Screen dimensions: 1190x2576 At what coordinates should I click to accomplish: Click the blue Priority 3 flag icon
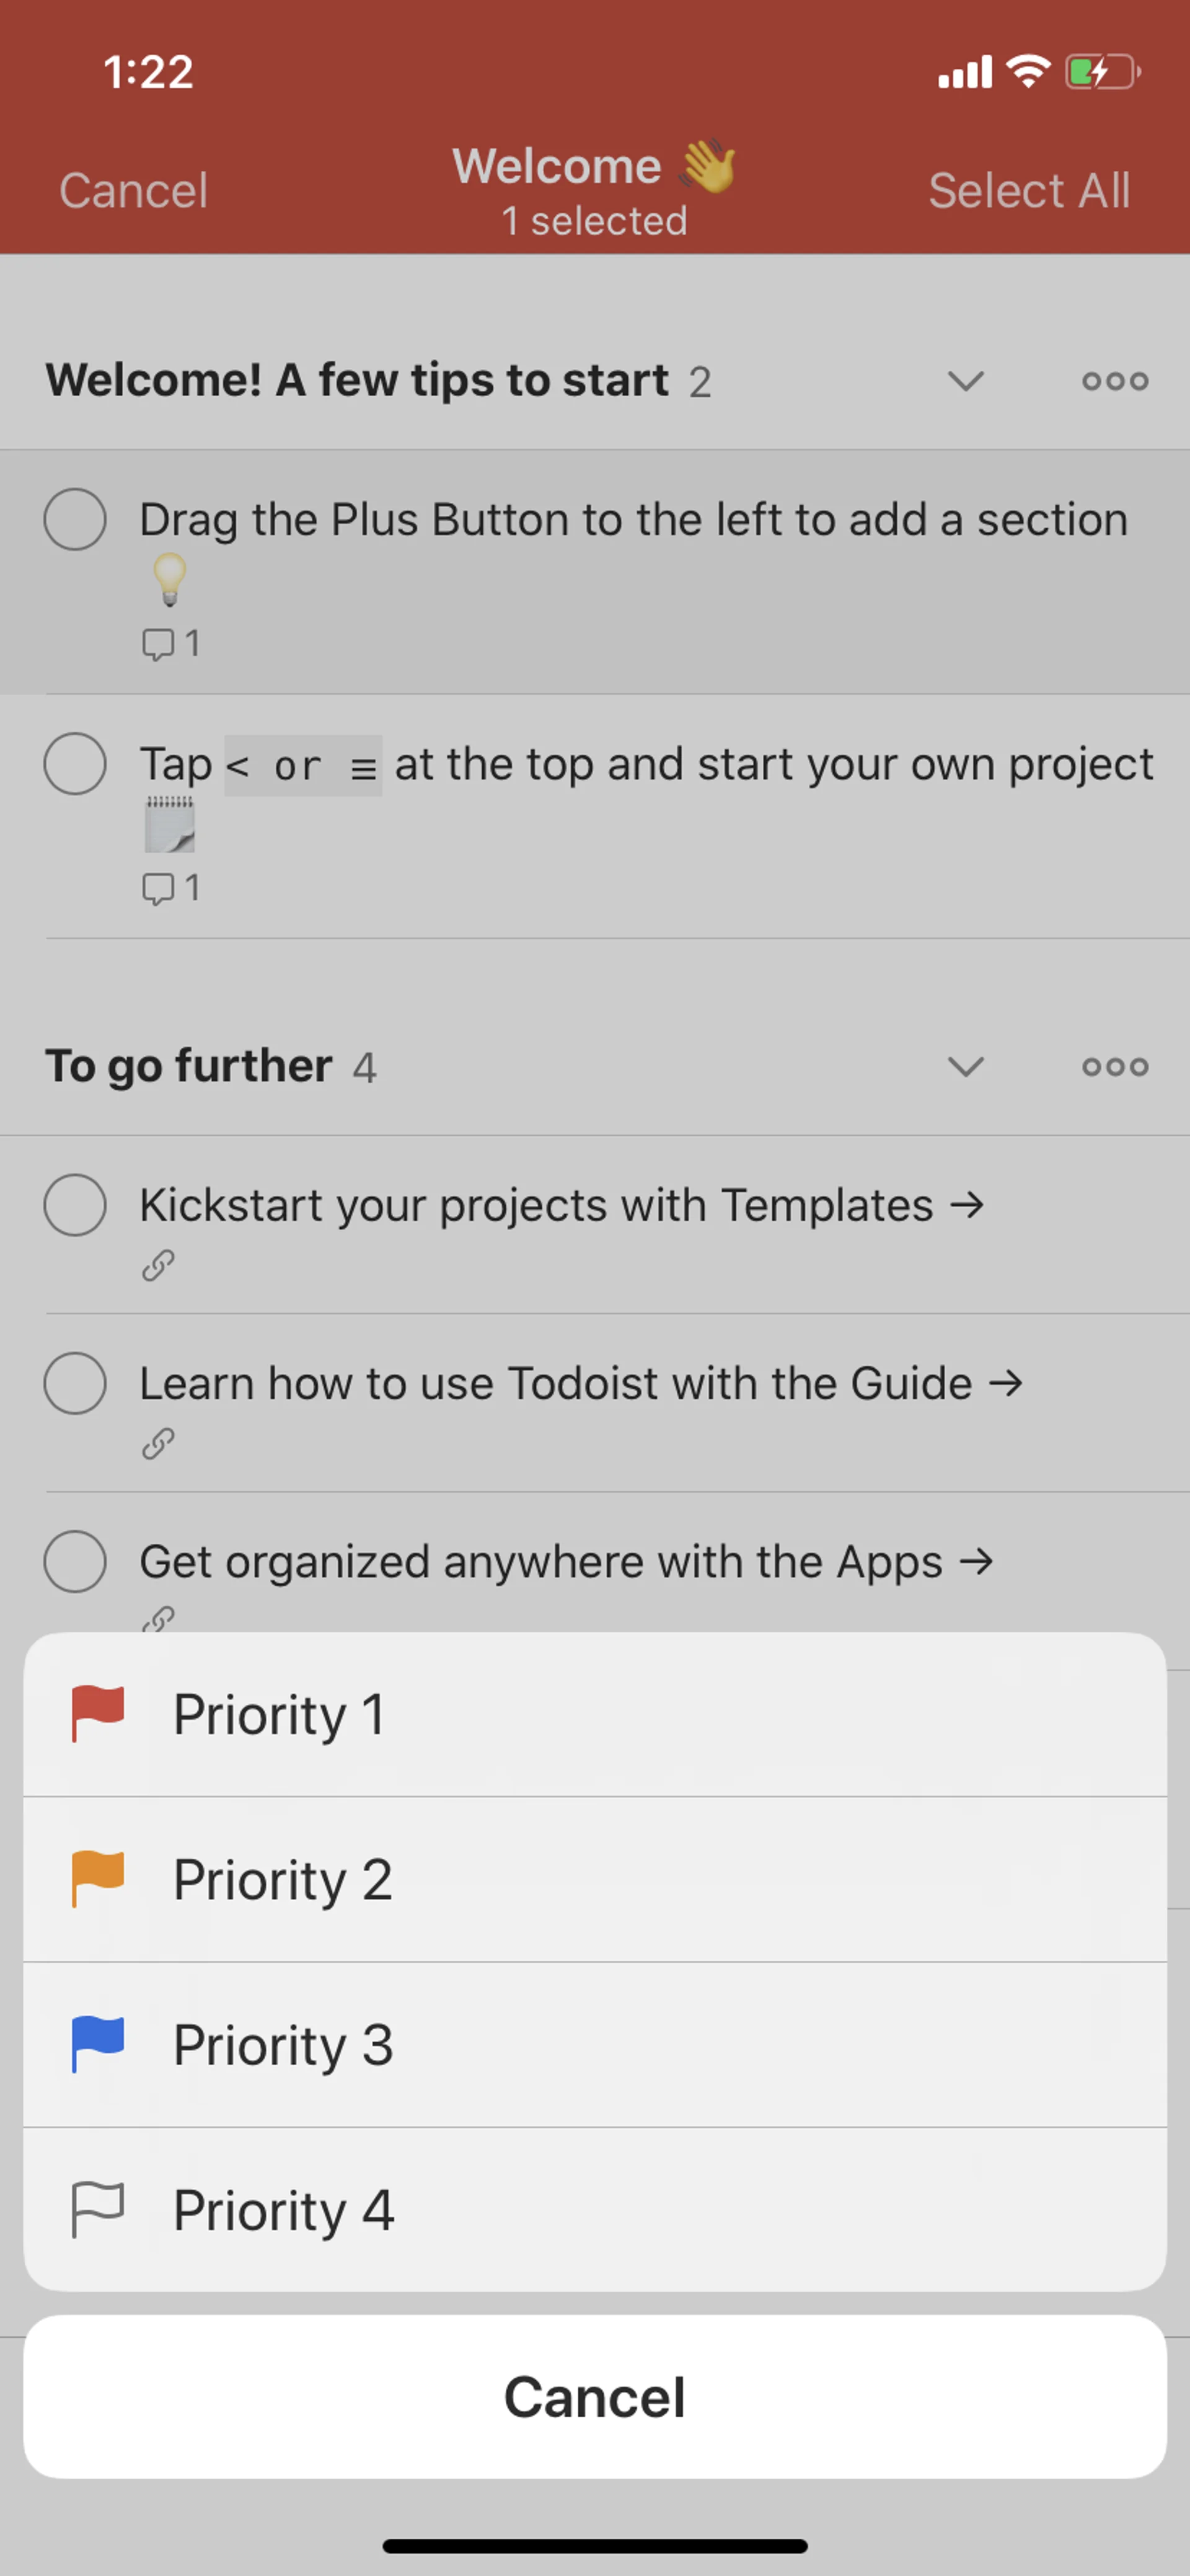(x=97, y=2044)
